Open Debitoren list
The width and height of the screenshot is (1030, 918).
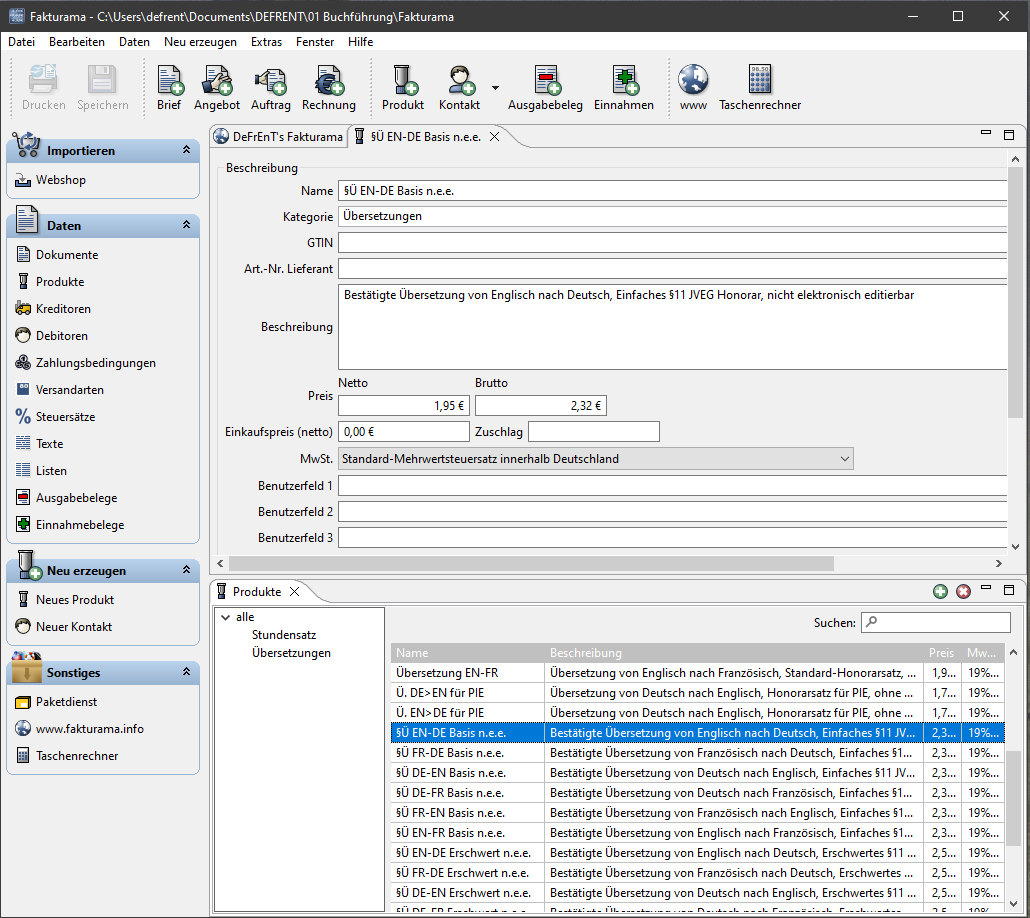pos(51,336)
